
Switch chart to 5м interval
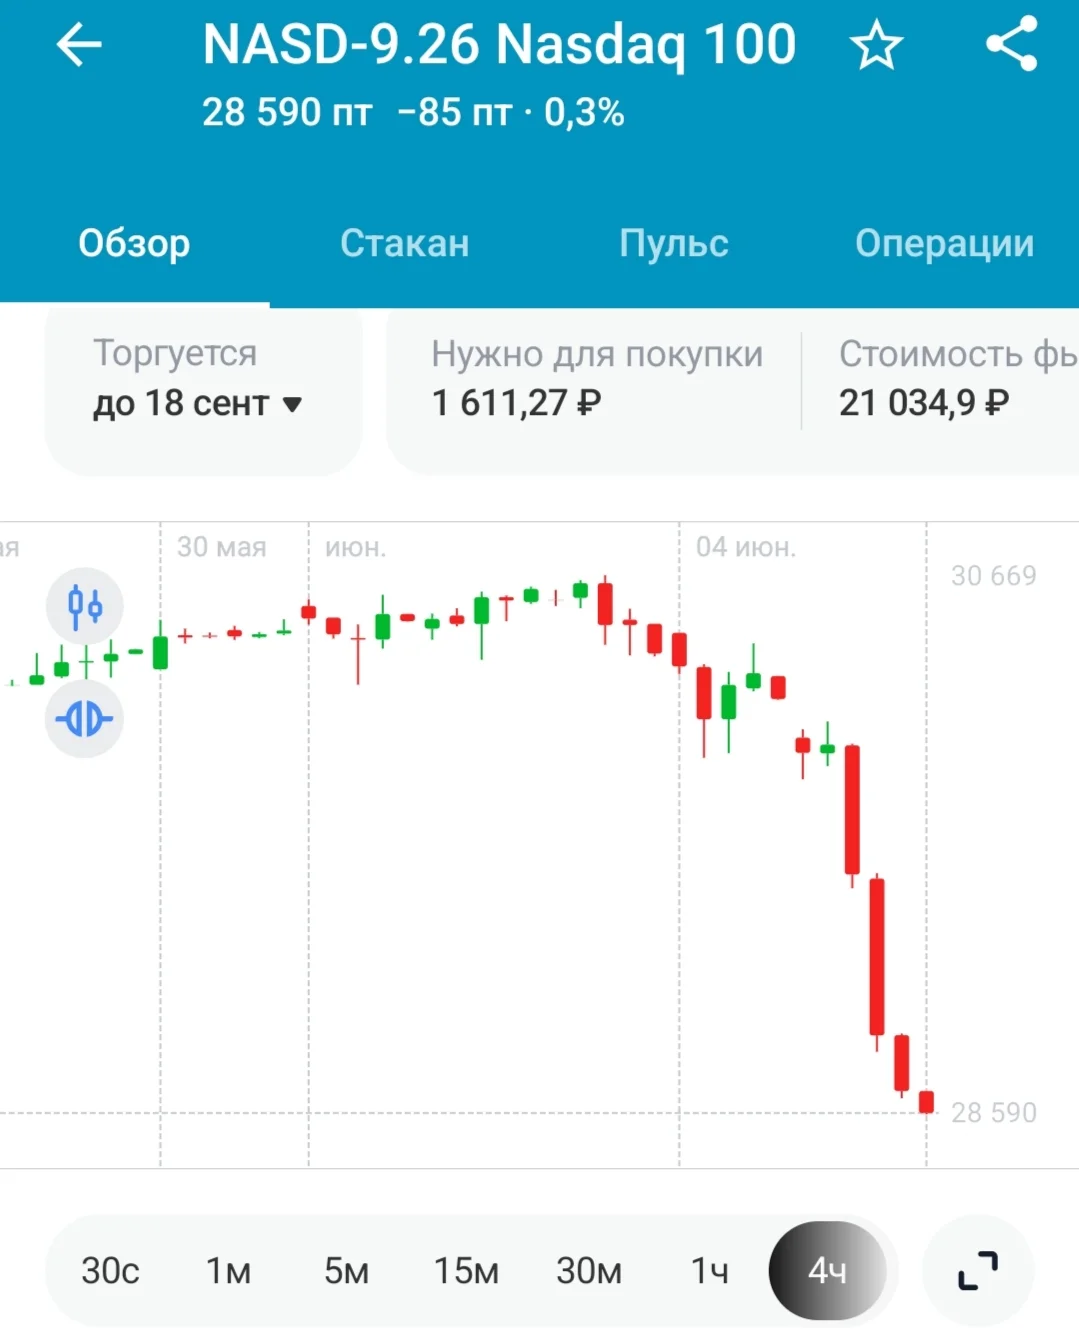pyautogui.click(x=346, y=1271)
